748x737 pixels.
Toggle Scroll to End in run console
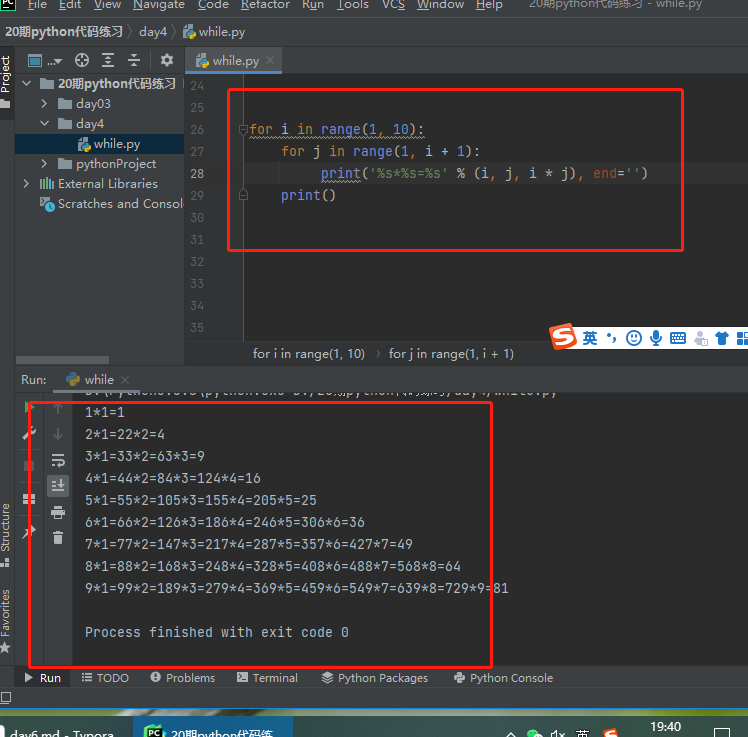click(58, 486)
